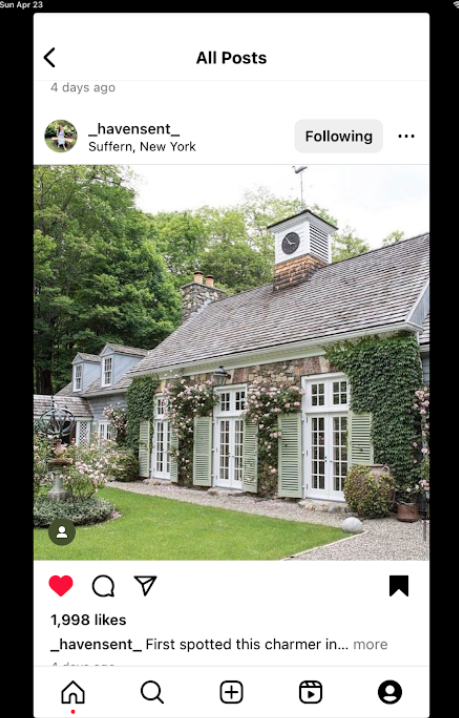
Task: Open Reels from bottom navigation
Action: (x=311, y=692)
